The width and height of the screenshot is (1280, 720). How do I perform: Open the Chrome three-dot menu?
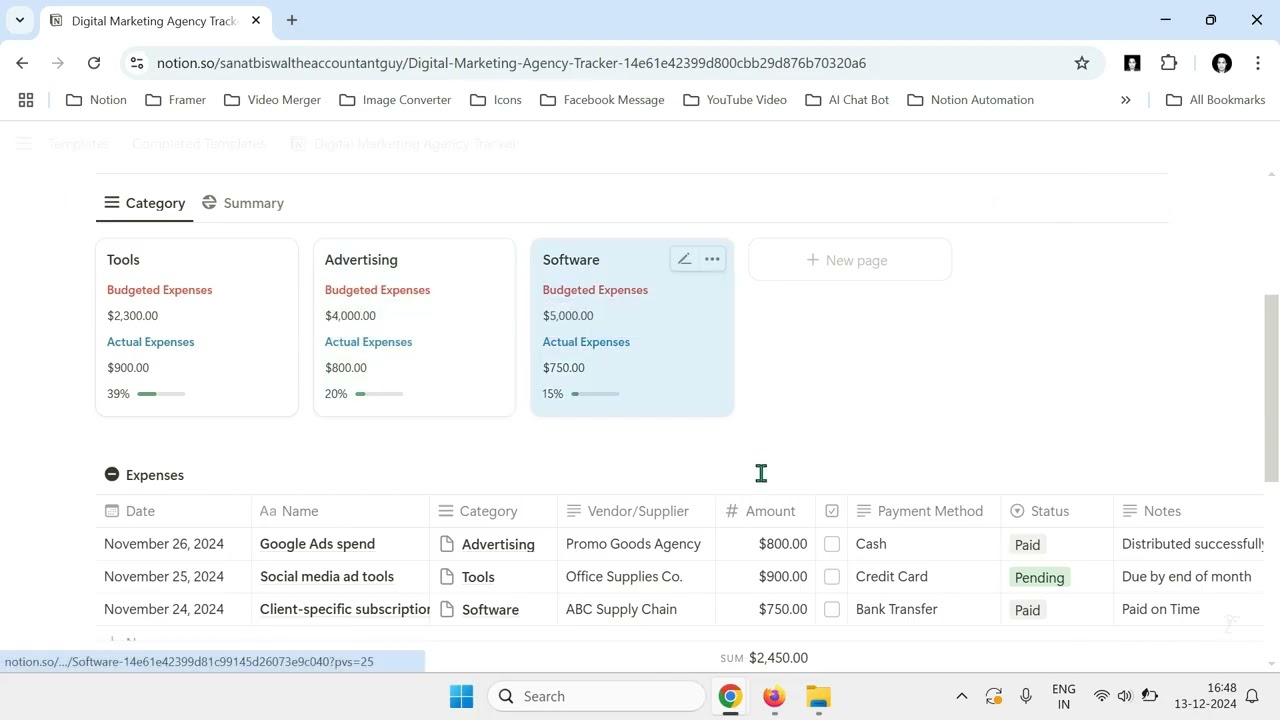[1257, 63]
